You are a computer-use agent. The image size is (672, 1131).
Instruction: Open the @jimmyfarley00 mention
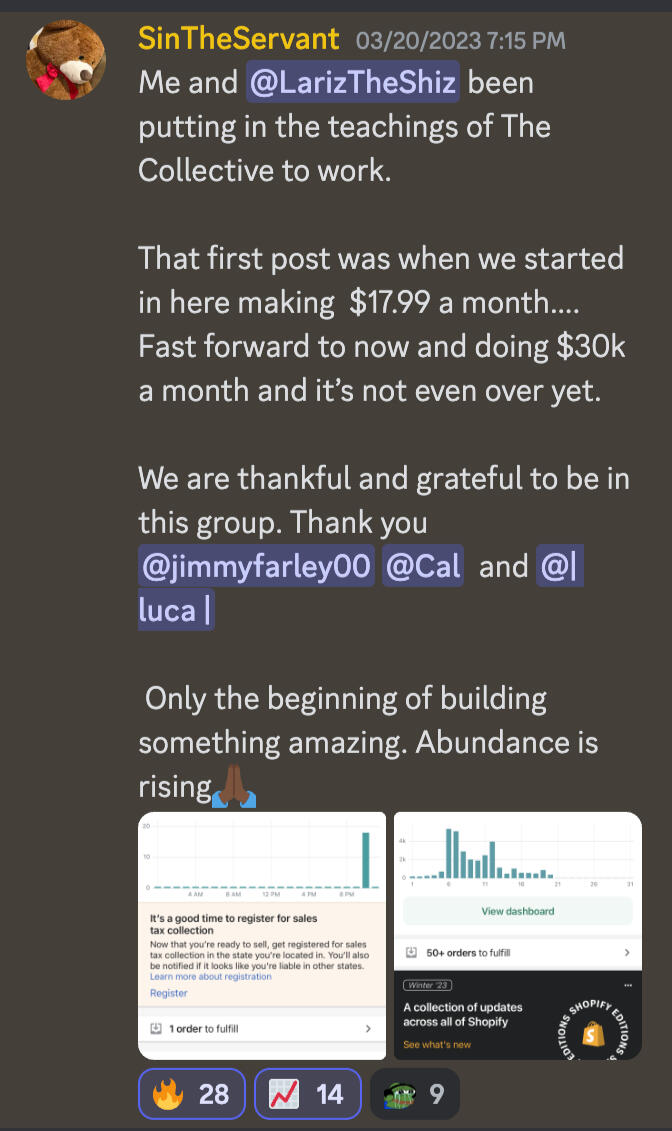click(256, 567)
